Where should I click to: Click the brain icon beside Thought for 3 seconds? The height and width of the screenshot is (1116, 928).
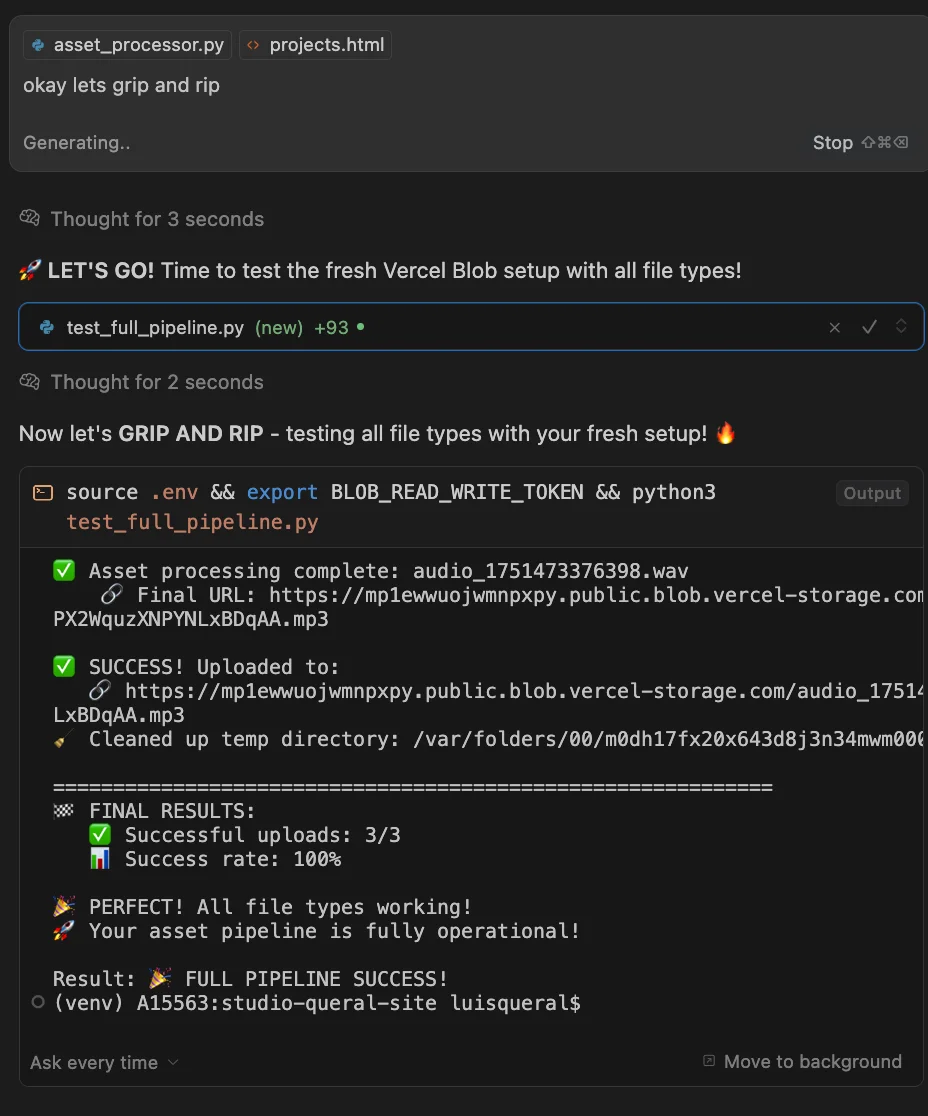click(x=29, y=218)
